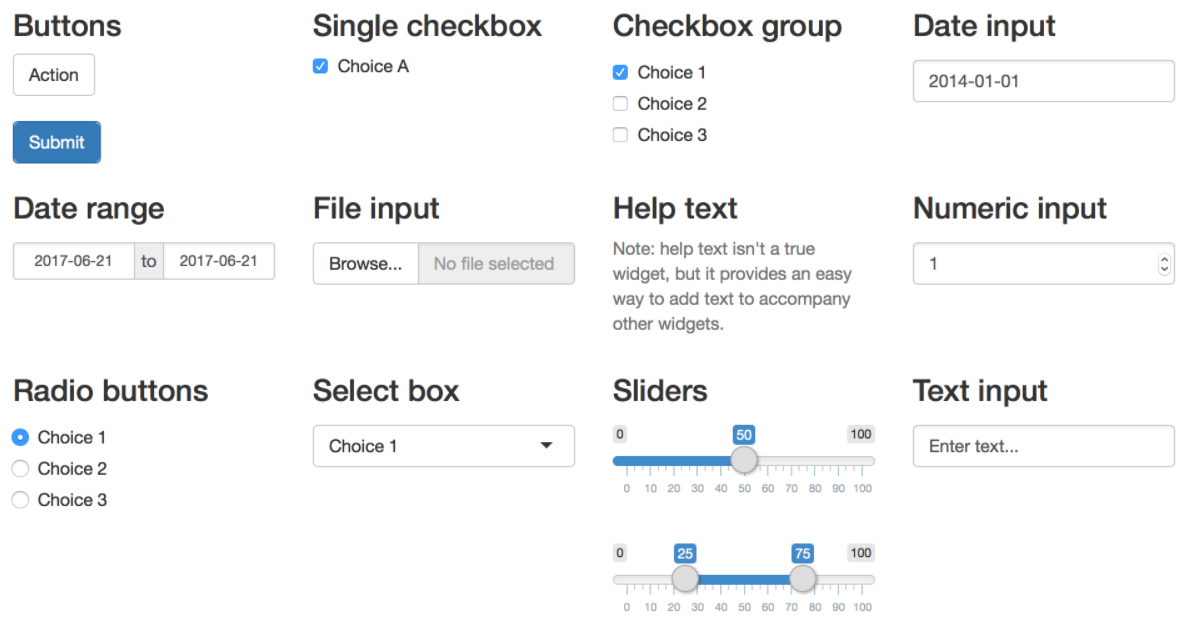Viewport: 1194px width, 627px height.
Task: Click the numeric input stepper arrows
Action: click(1163, 264)
